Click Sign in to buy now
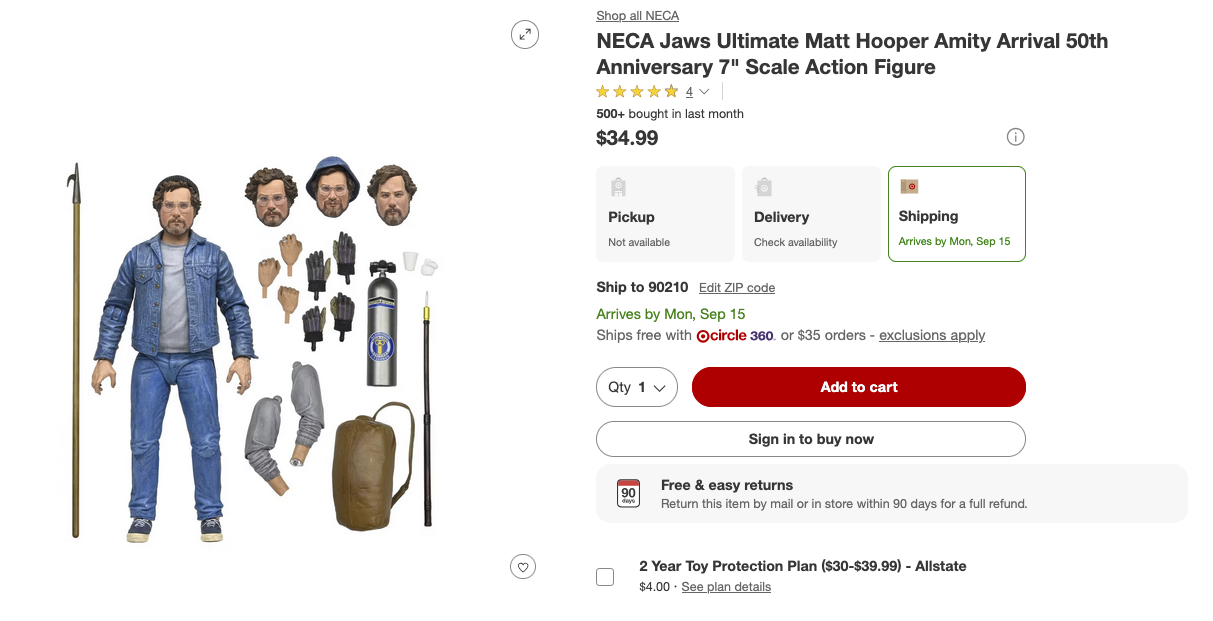 point(810,439)
